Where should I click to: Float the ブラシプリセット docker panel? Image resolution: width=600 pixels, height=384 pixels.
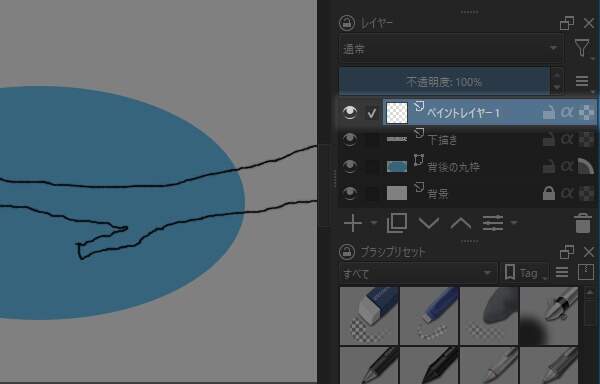pos(567,252)
